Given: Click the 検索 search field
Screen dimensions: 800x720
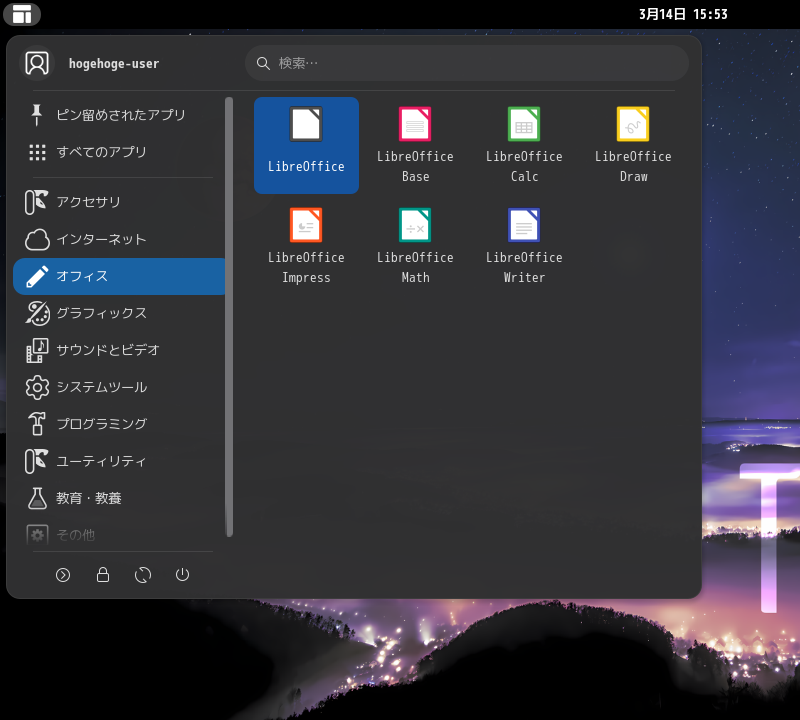Looking at the screenshot, I should coord(467,63).
